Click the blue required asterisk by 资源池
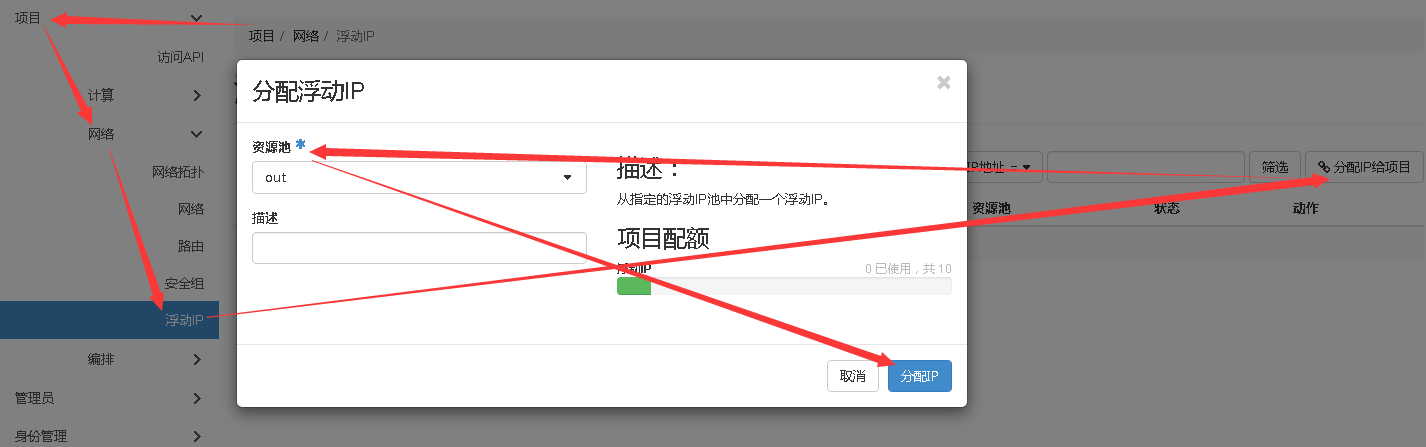Screen dimensions: 1426x447 [x=300, y=144]
